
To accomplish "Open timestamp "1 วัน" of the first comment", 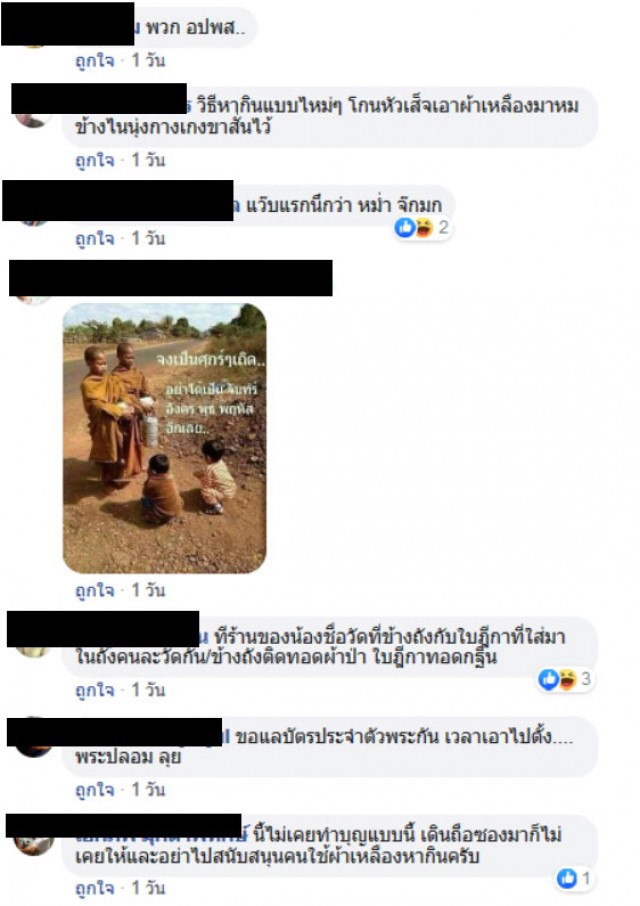I will pos(148,60).
